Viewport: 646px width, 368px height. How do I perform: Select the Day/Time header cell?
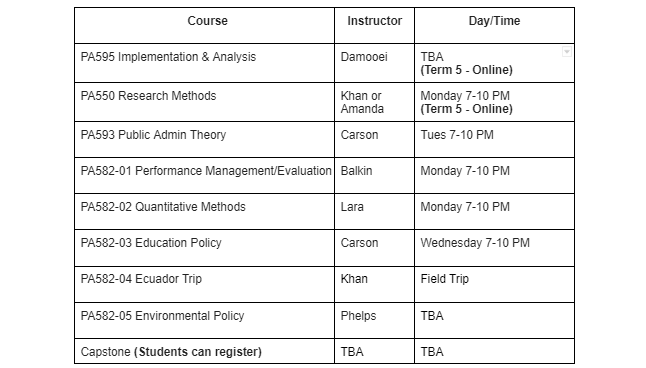coord(494,26)
